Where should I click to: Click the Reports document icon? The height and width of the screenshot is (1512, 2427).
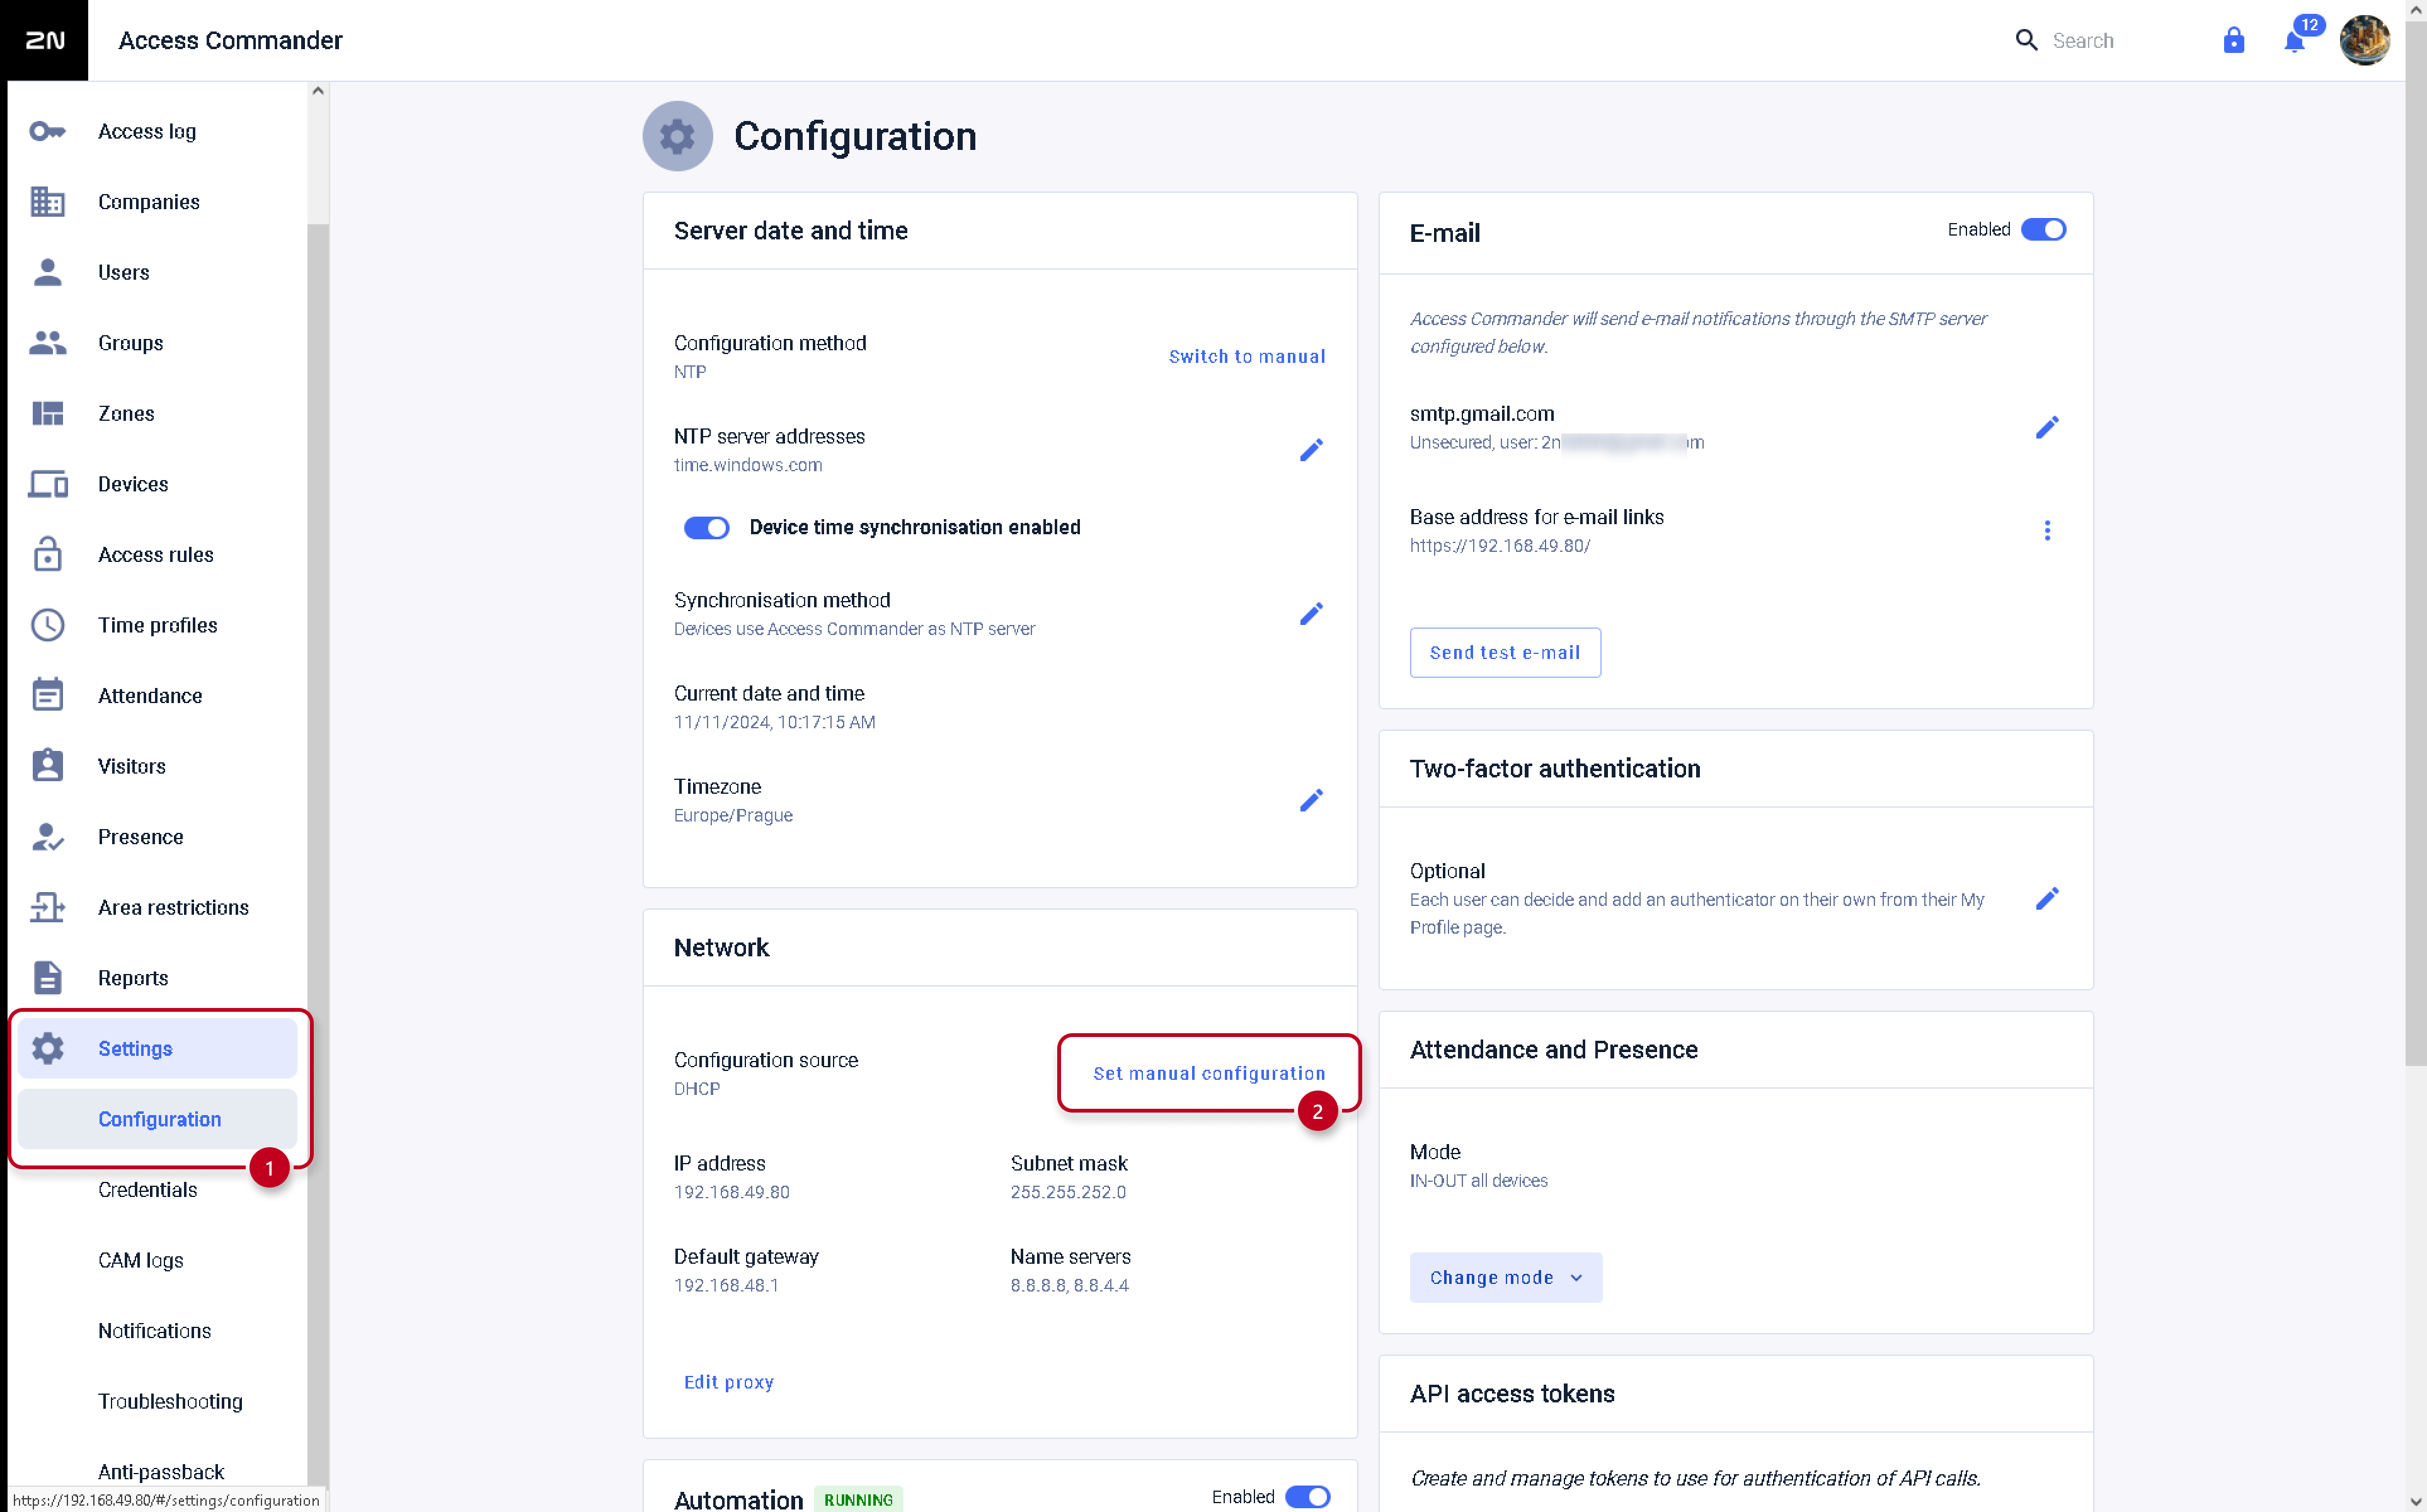tap(47, 978)
